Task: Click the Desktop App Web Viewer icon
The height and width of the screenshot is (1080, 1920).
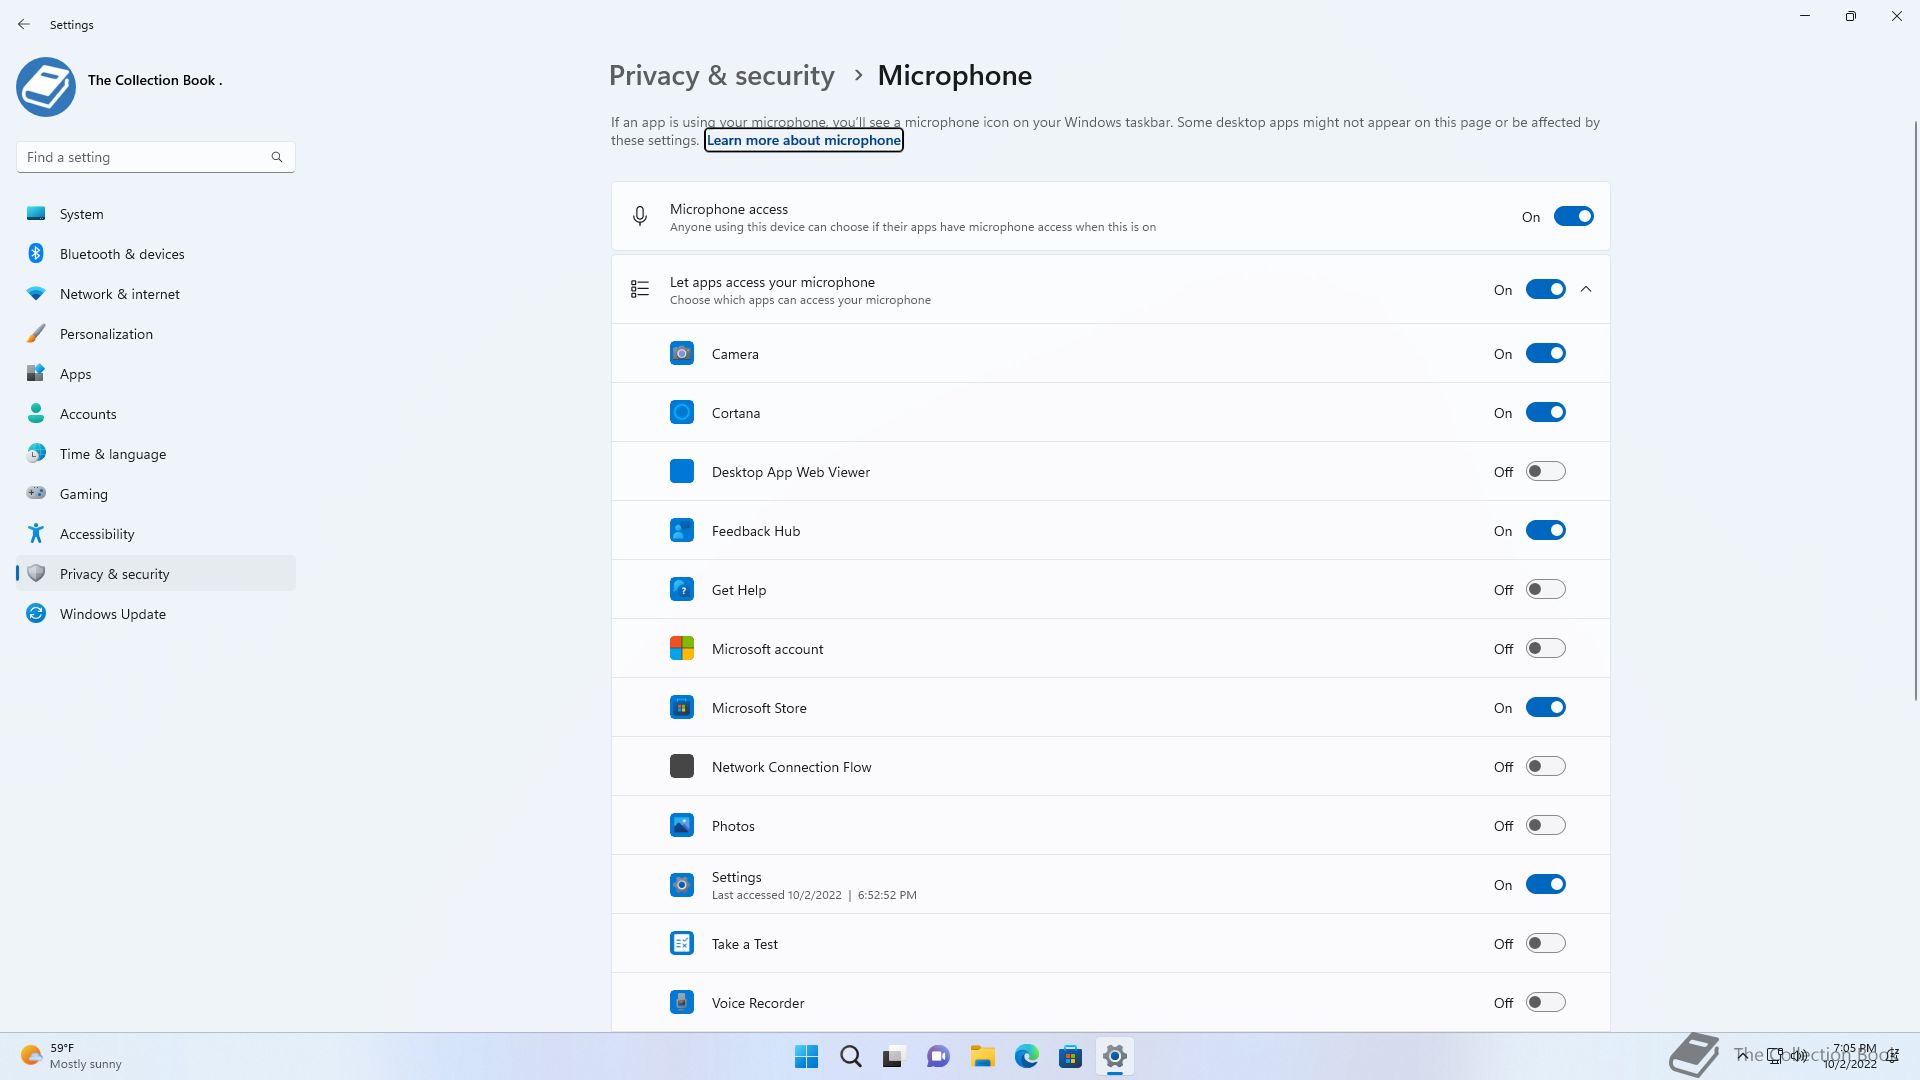Action: pos(682,471)
